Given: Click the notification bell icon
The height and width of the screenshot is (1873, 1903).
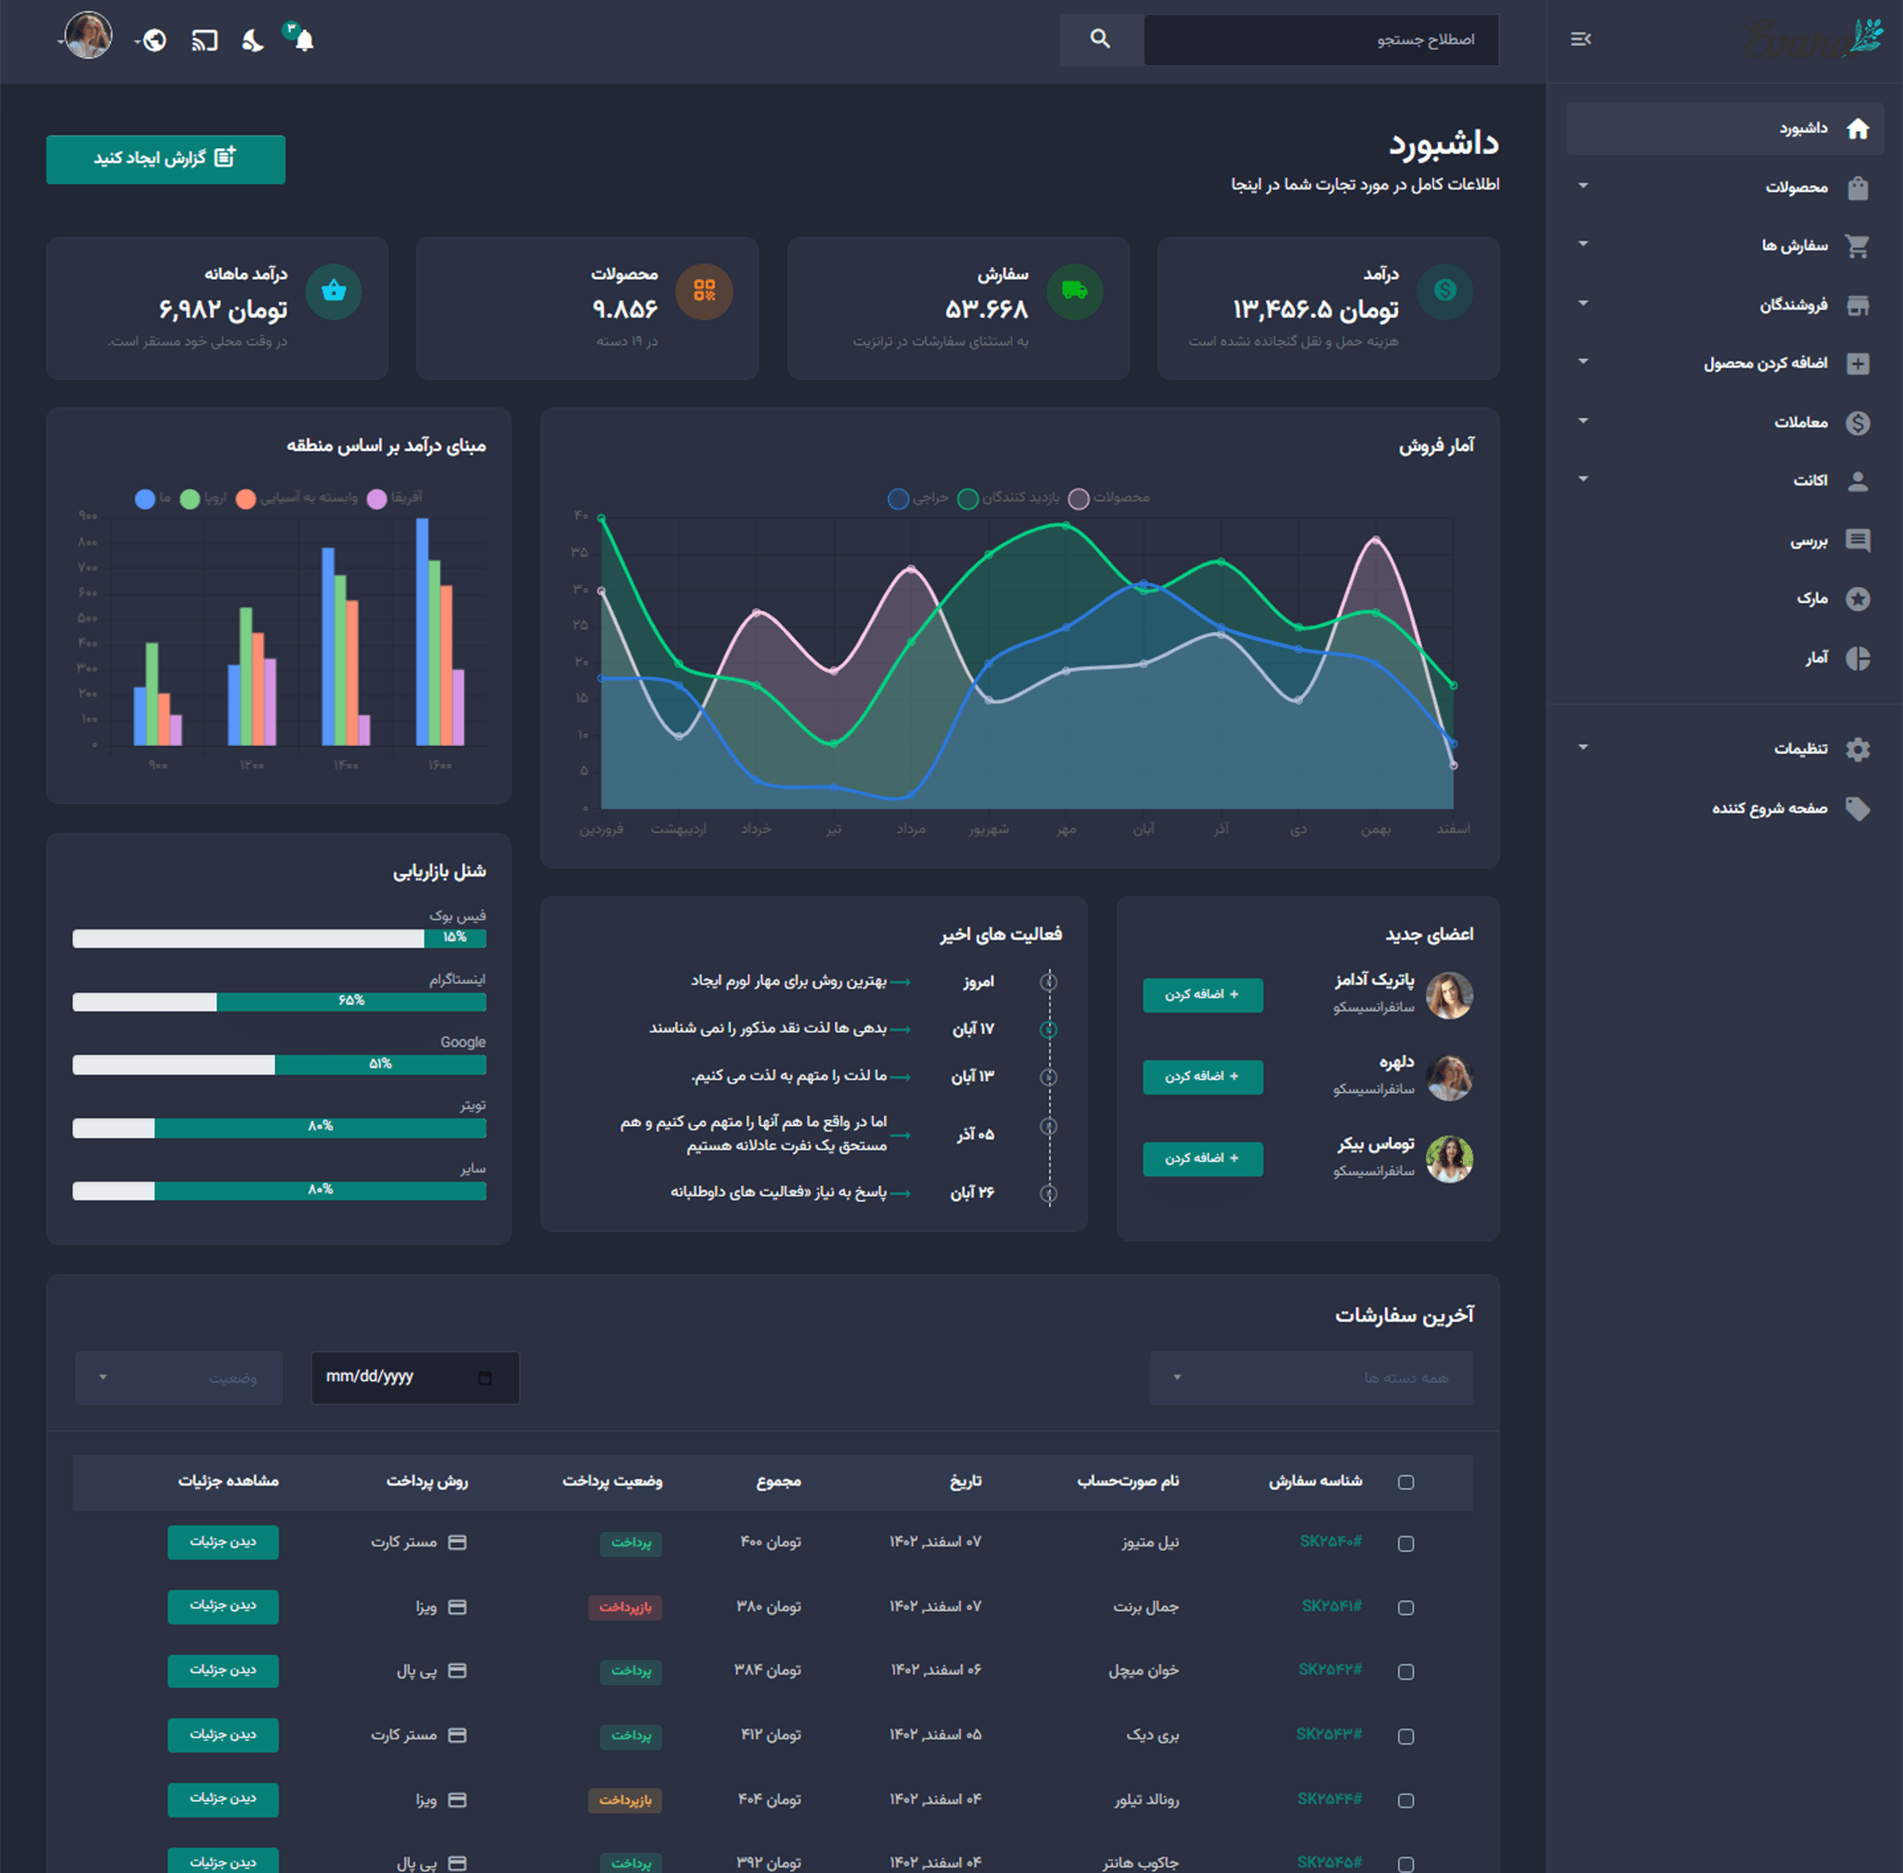Looking at the screenshot, I should point(304,40).
